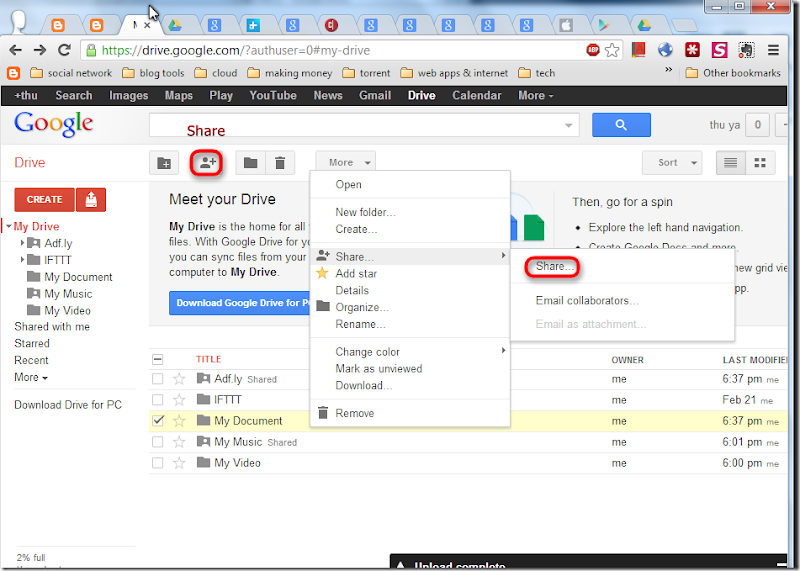Click the Drive search input field
This screenshot has height=571, width=800.
[364, 125]
